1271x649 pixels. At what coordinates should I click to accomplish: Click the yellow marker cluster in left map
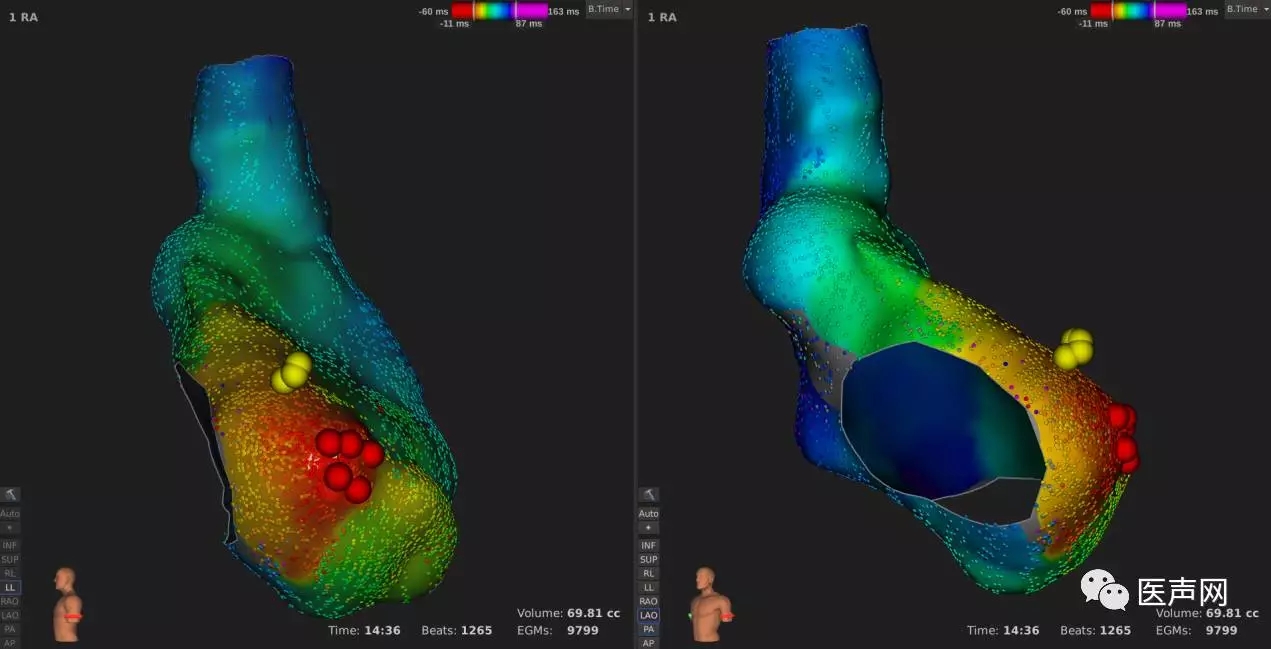[x=292, y=371]
